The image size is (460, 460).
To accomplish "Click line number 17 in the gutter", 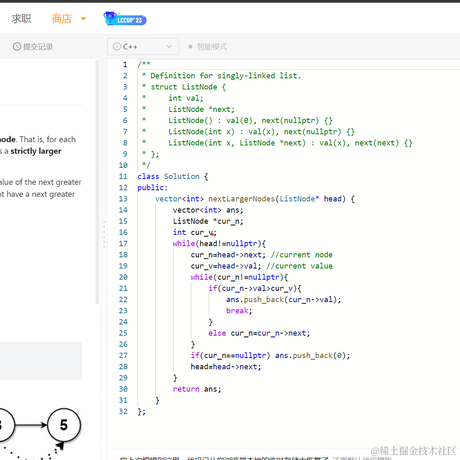I will (123, 244).
